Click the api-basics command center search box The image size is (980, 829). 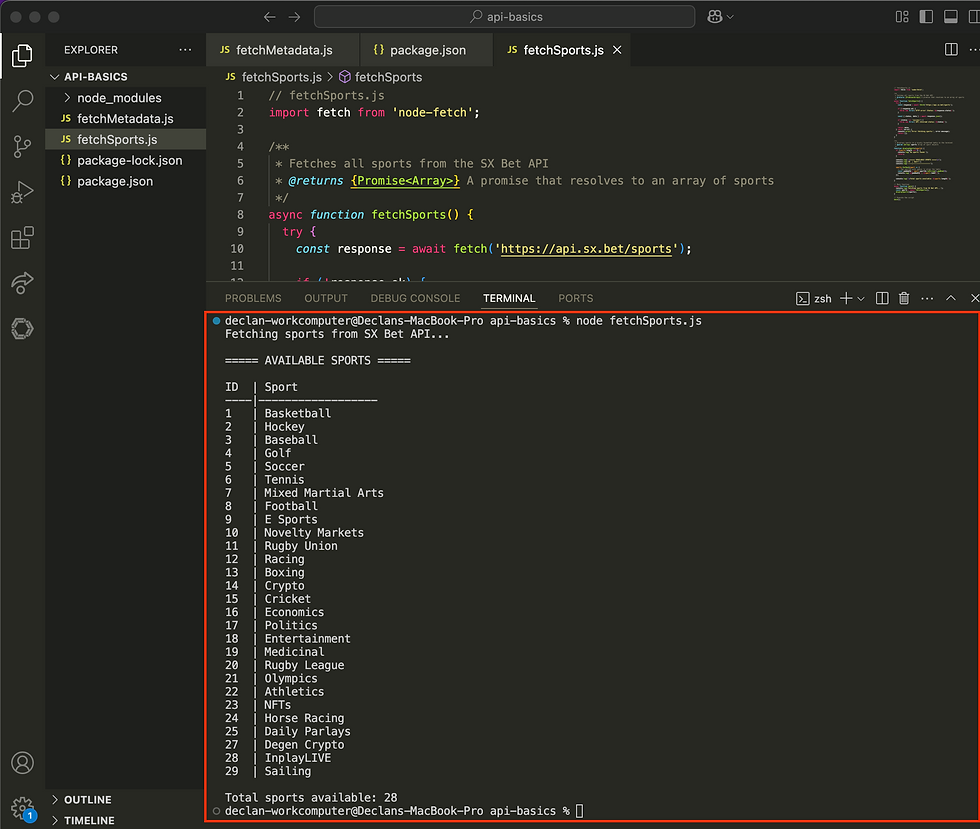(504, 17)
